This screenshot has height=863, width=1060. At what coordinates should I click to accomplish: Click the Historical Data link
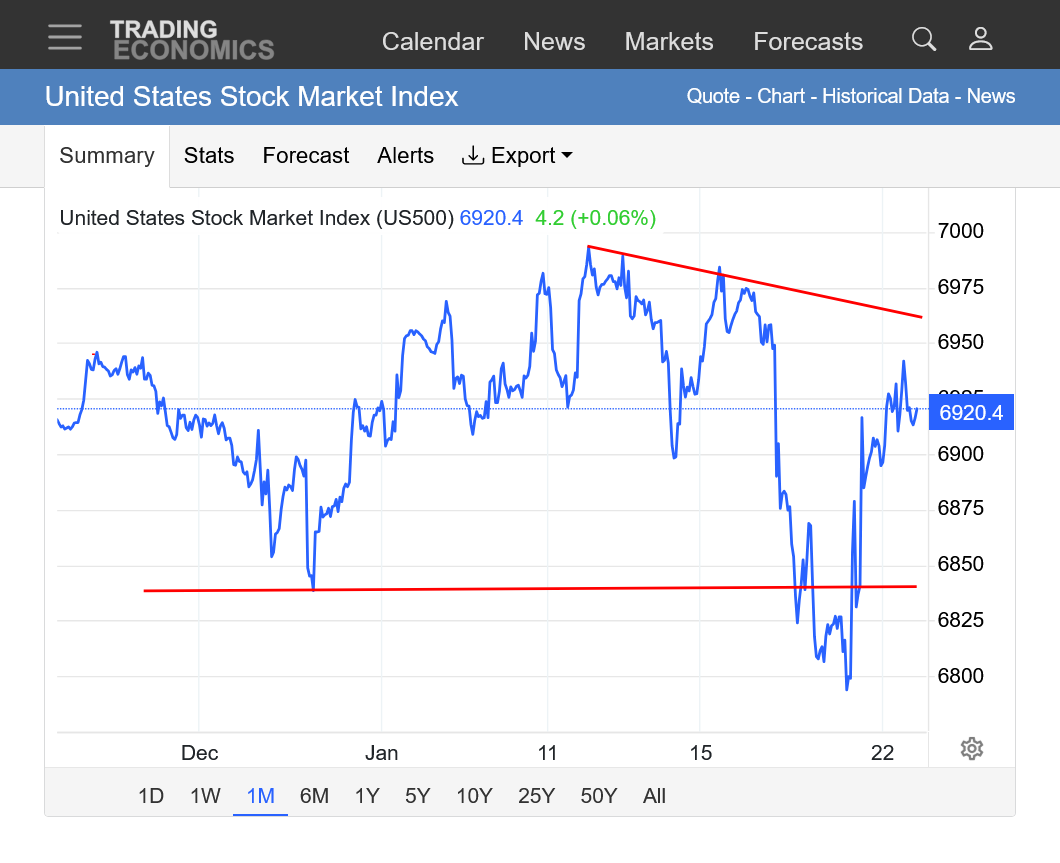pyautogui.click(x=885, y=97)
